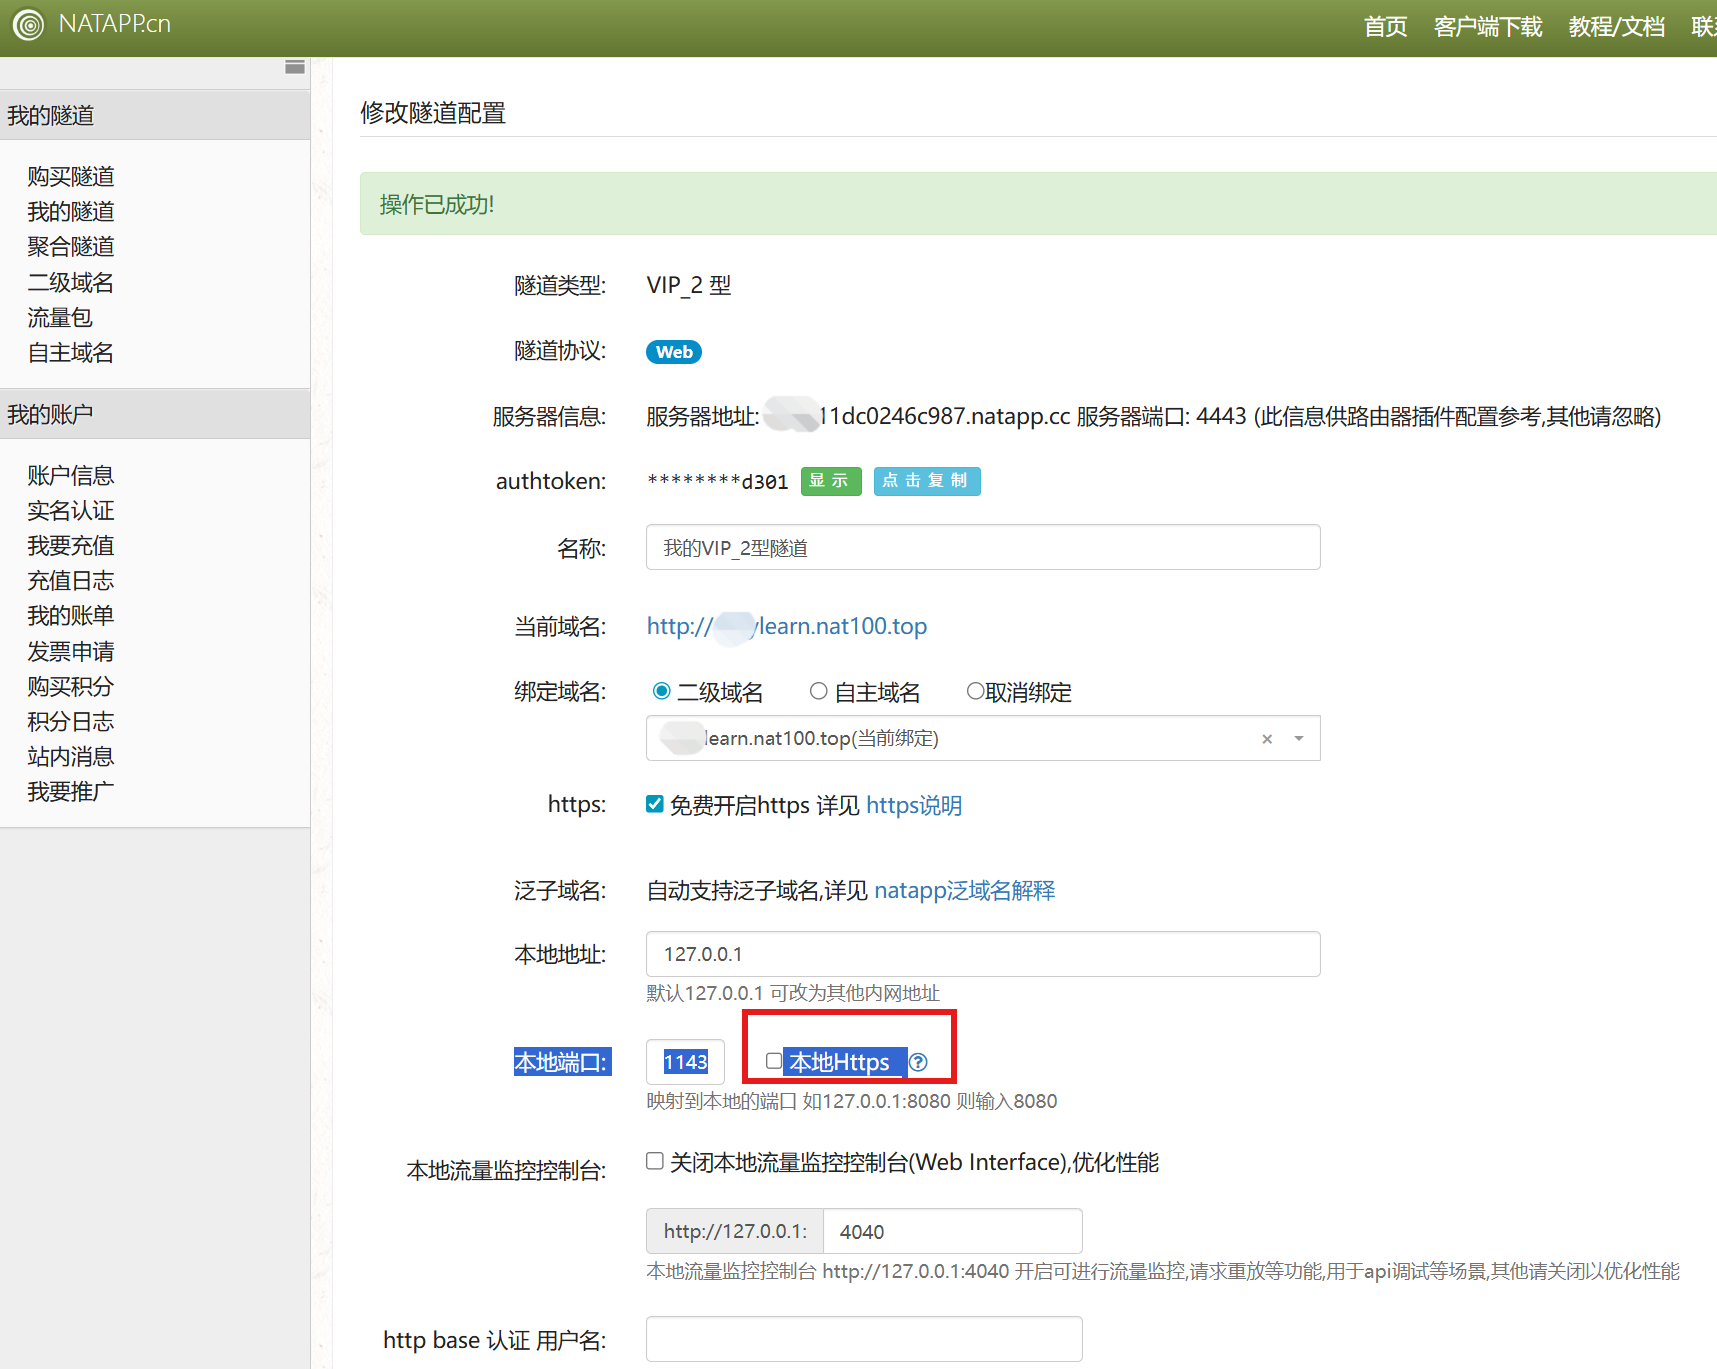This screenshot has width=1717, height=1369.
Task: Open 聚合隧道 in the sidebar
Action: [x=71, y=246]
